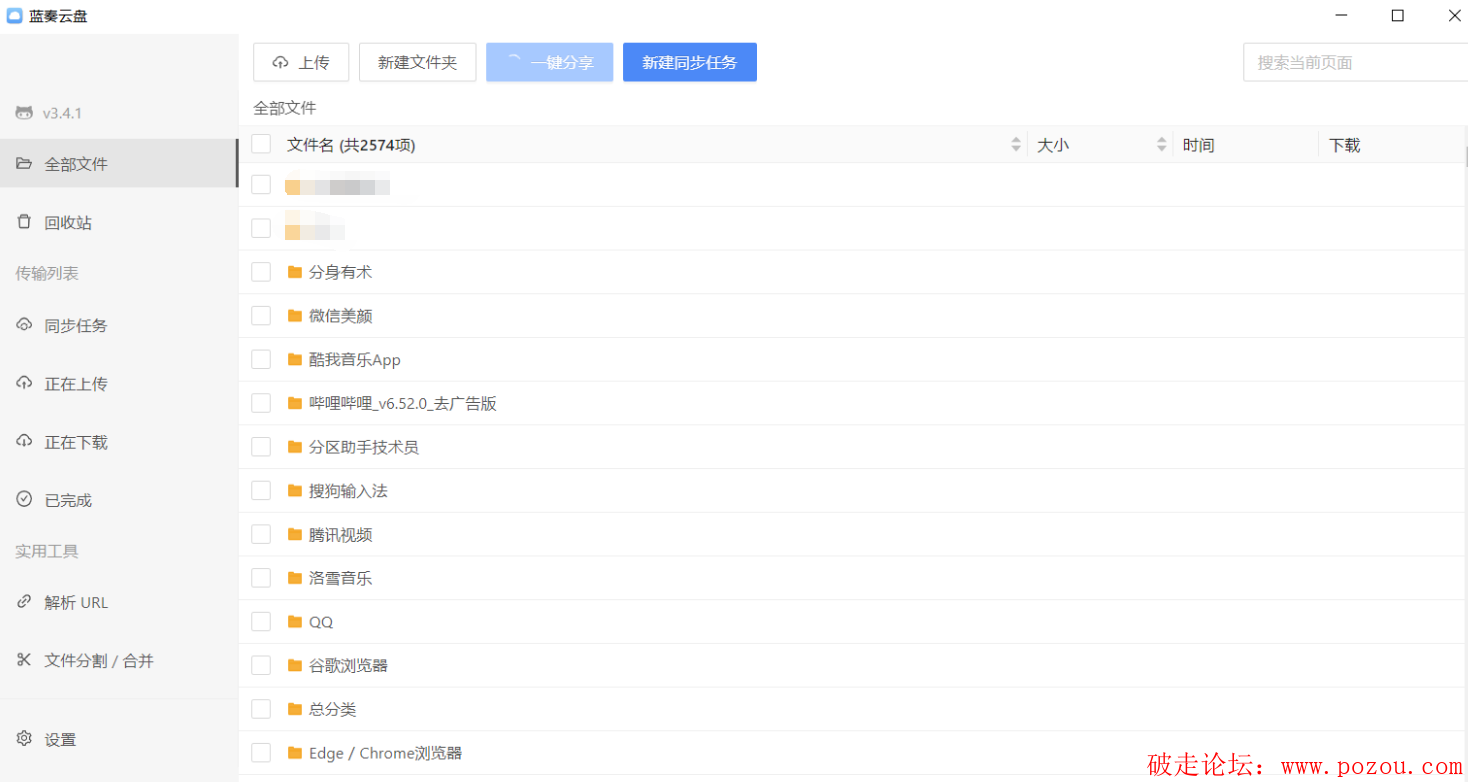Check the box for 搜狗输入法
Viewport: 1468px width, 782px height.
(x=261, y=491)
